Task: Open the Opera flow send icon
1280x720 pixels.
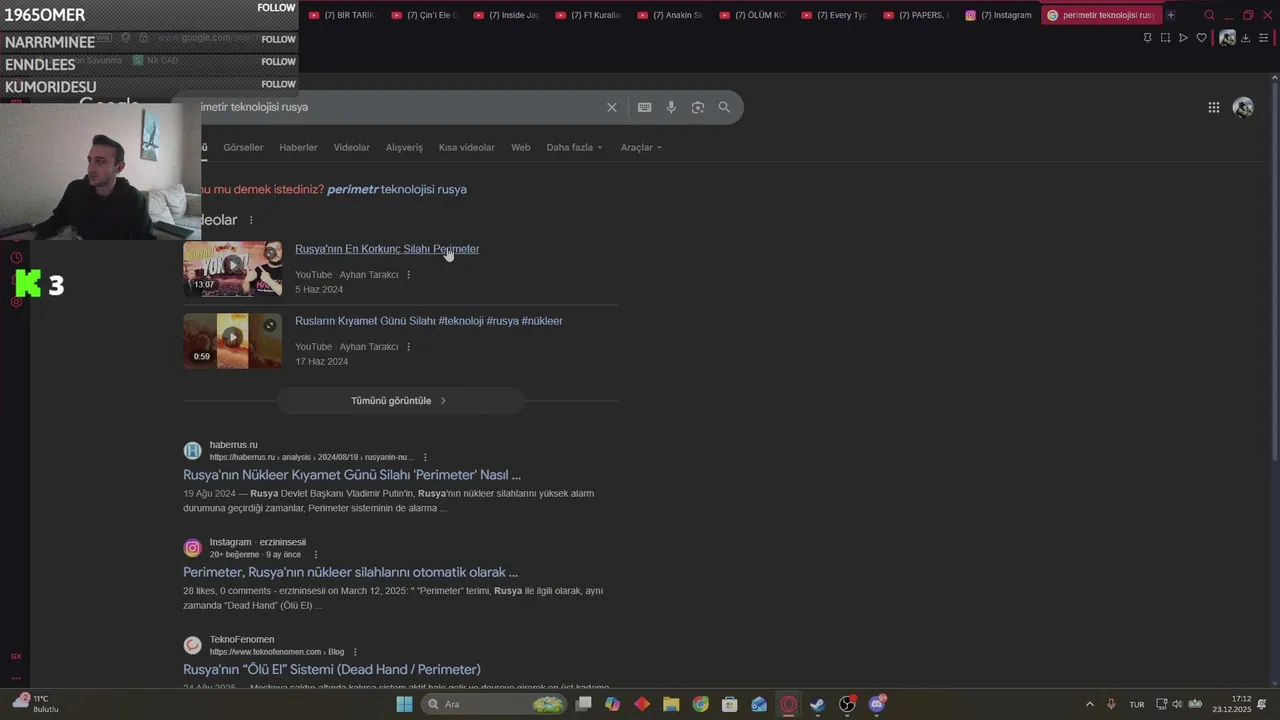Action: [x=1183, y=38]
